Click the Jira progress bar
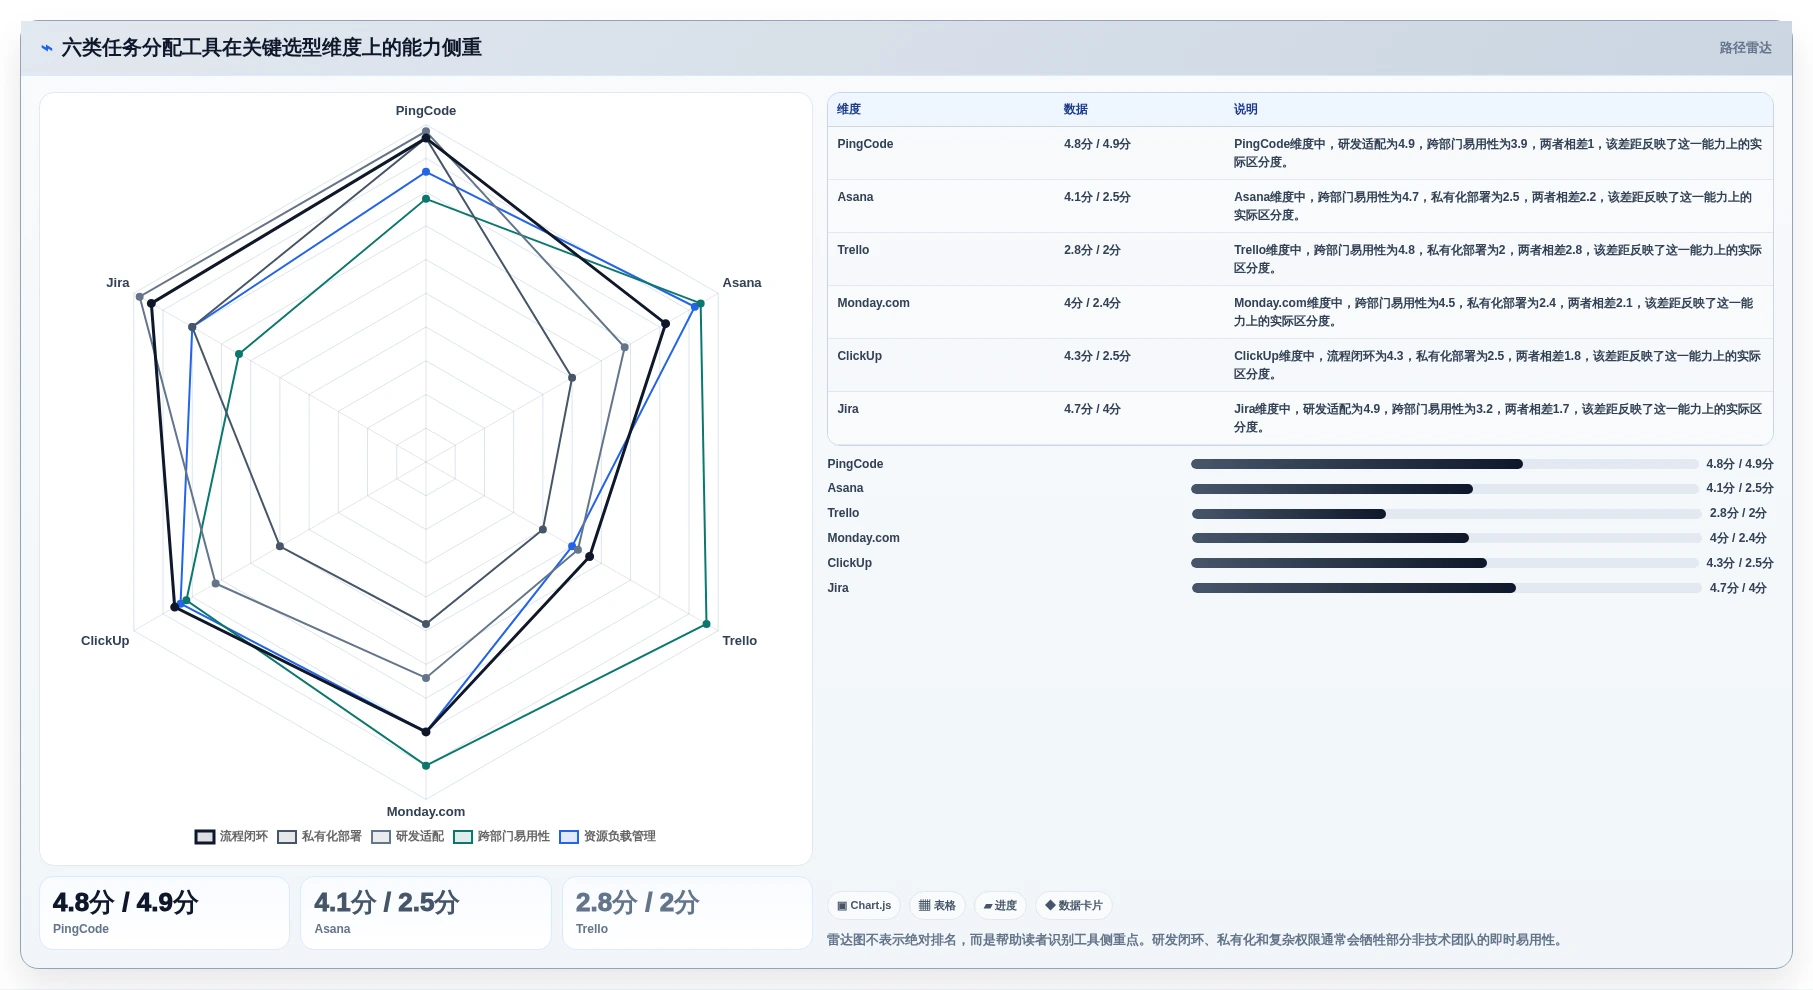This screenshot has width=1813, height=990. pyautogui.click(x=1446, y=588)
